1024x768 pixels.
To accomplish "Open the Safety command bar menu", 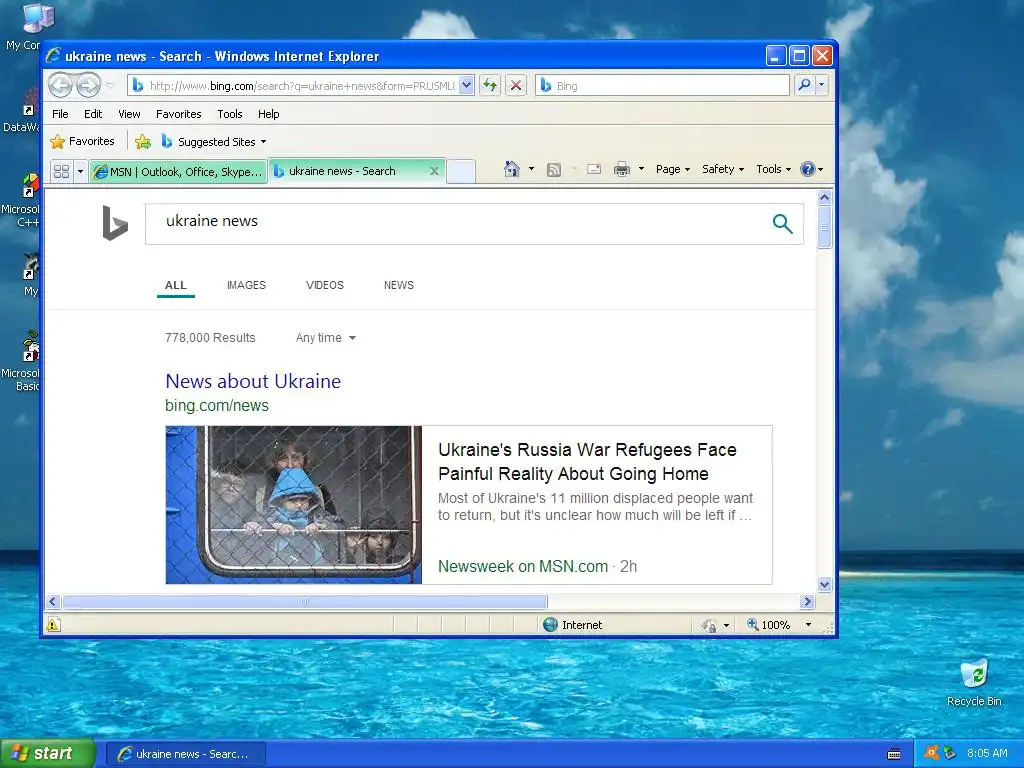I will pos(722,169).
